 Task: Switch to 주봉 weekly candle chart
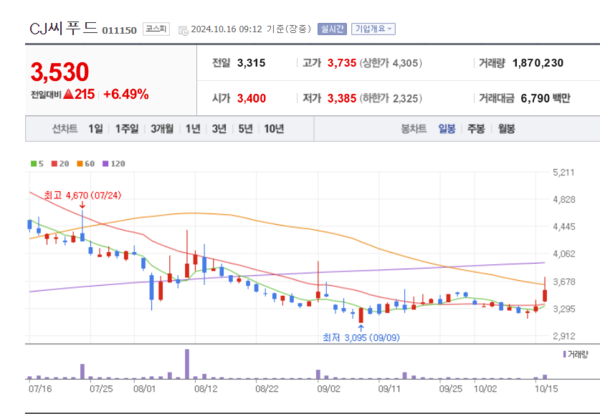tap(476, 129)
